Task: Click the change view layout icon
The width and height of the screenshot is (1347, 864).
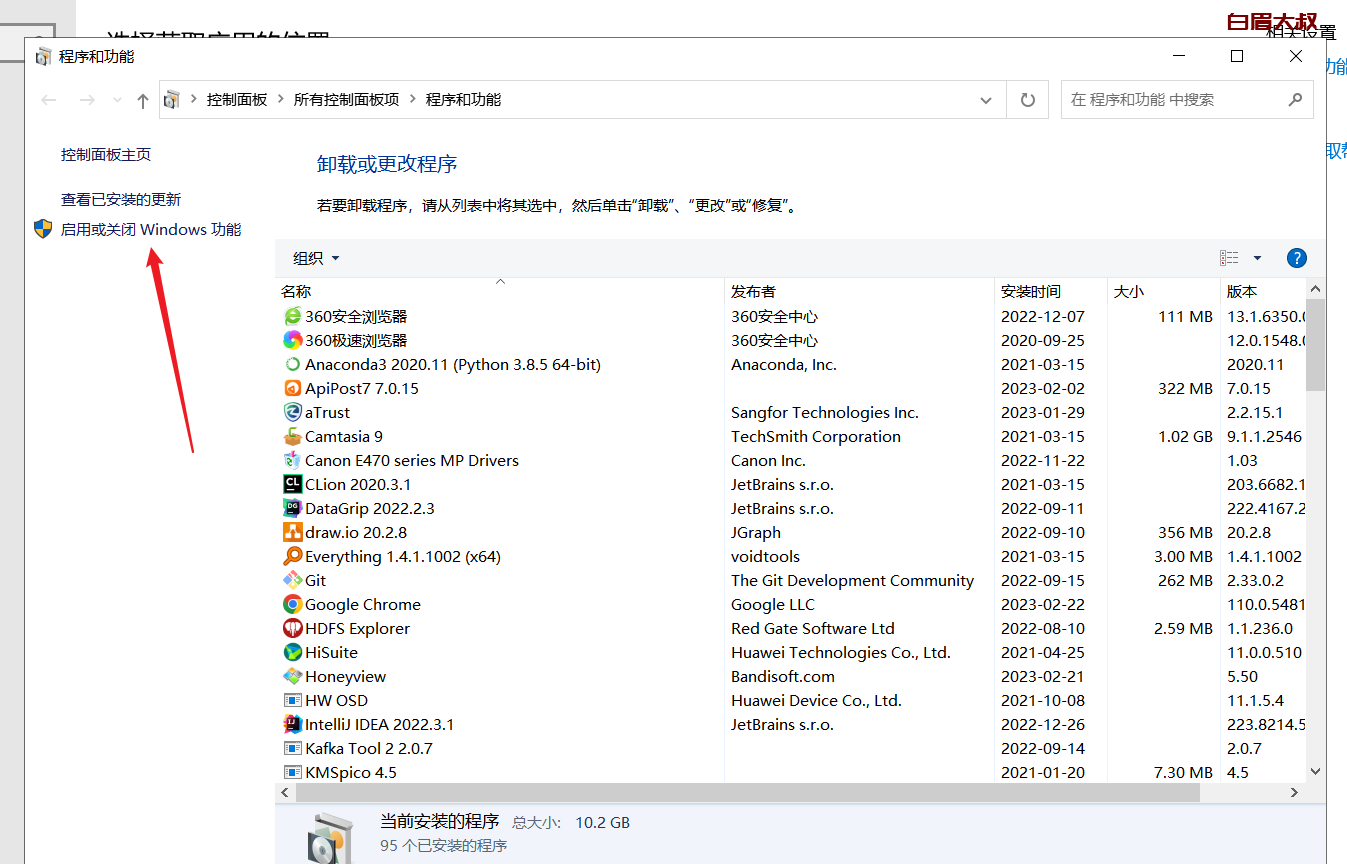Action: coord(1229,258)
